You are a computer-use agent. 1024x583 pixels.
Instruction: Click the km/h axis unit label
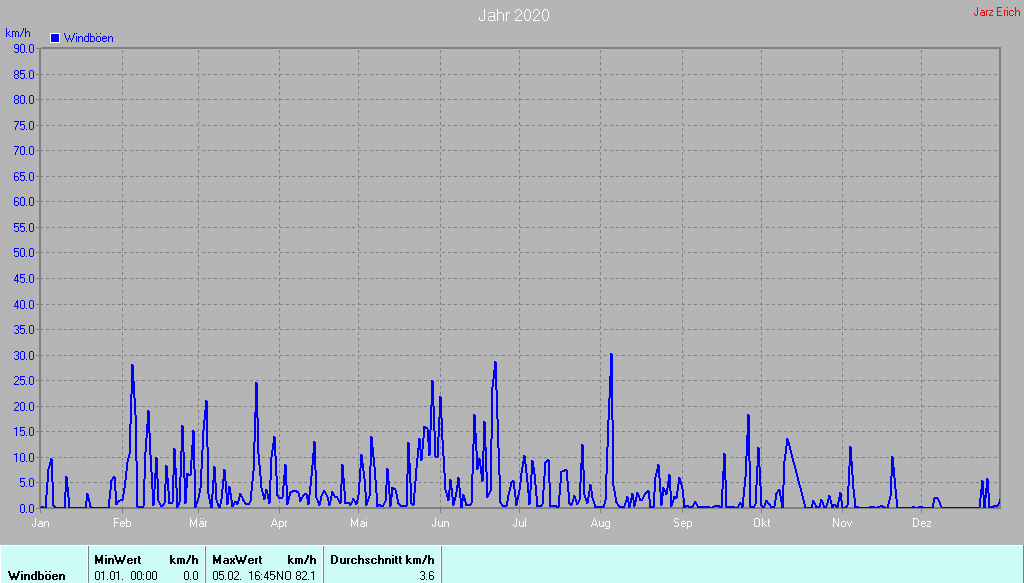tap(18, 33)
